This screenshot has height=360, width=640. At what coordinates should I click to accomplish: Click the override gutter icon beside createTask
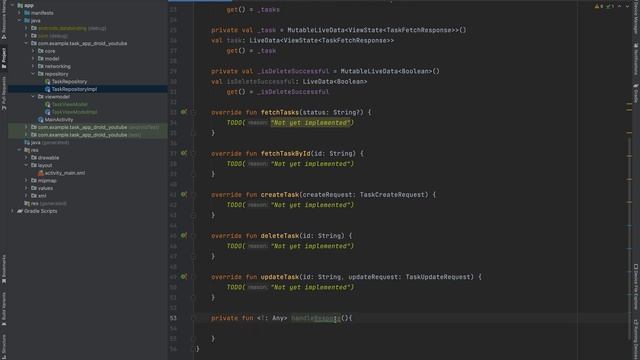[184, 194]
